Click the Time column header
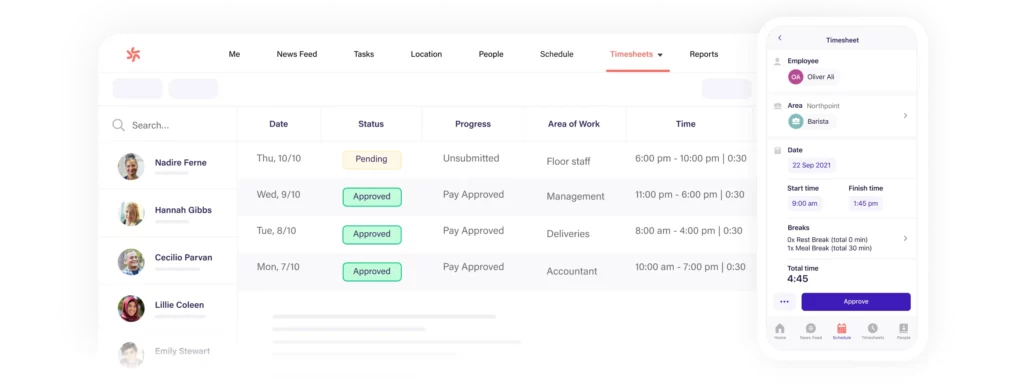Viewport: 1024px width, 387px height. point(686,124)
